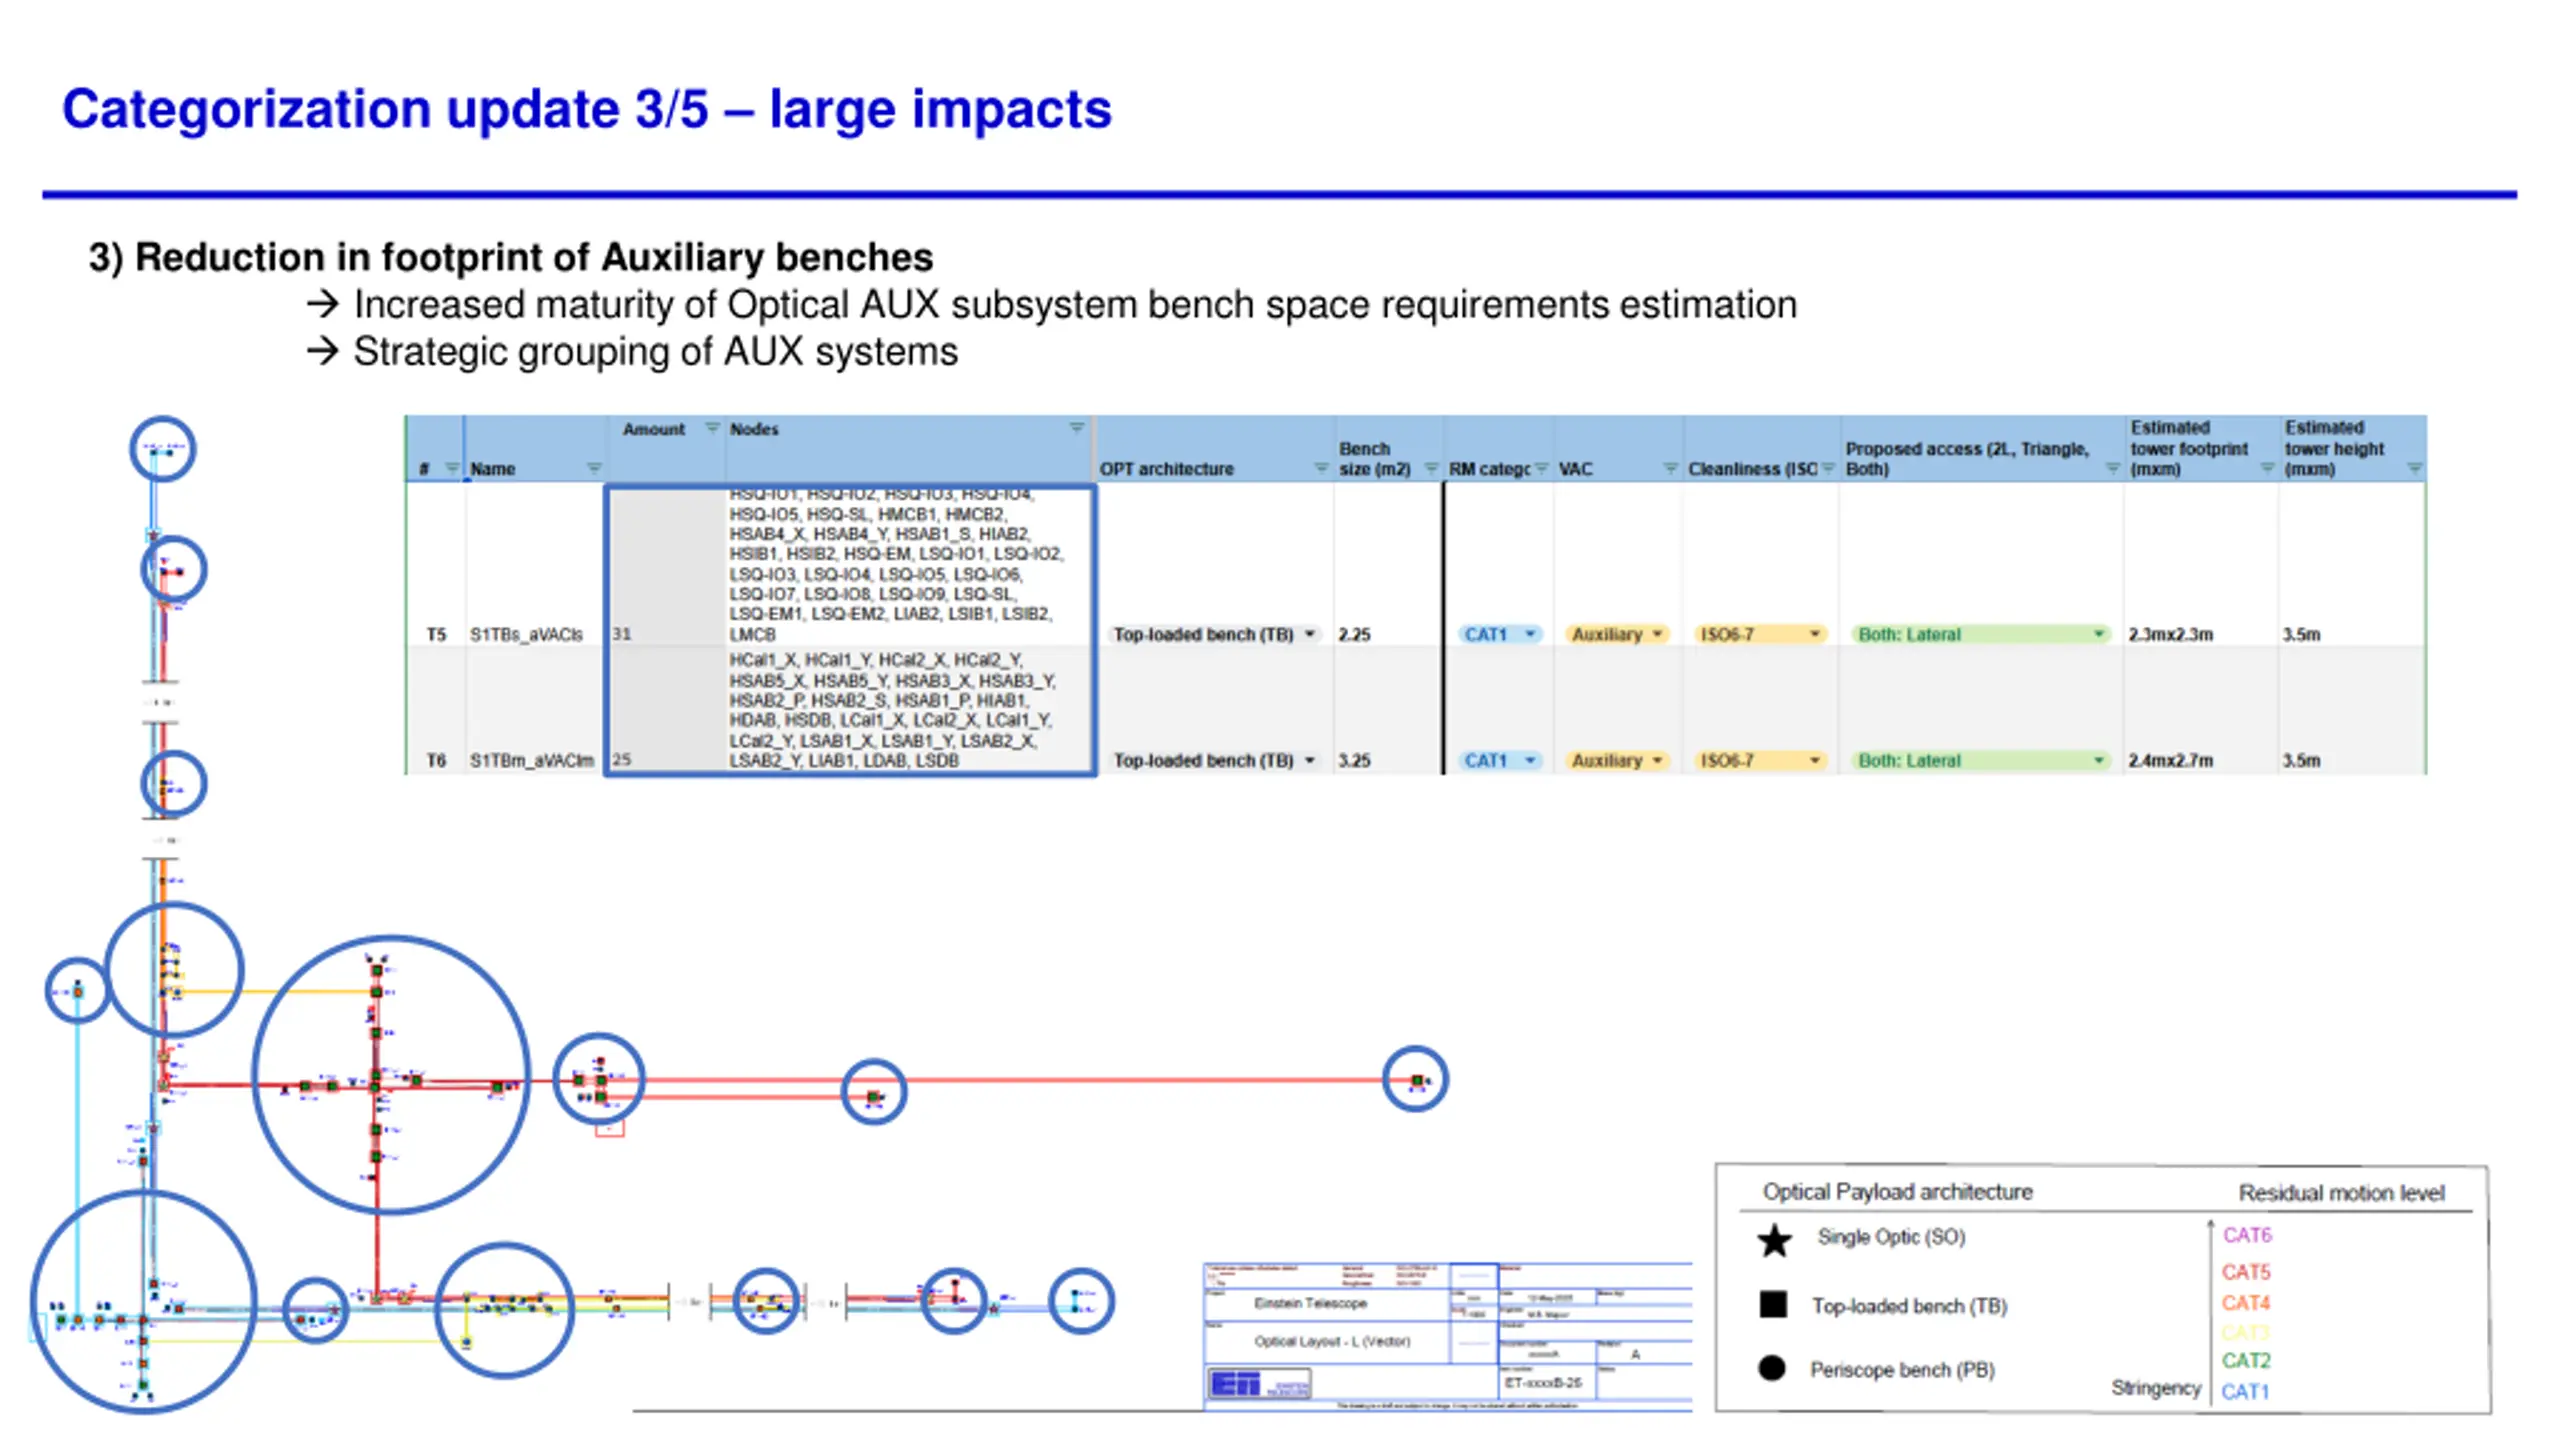Click the 3.5m tower height in row T5

click(x=2301, y=634)
